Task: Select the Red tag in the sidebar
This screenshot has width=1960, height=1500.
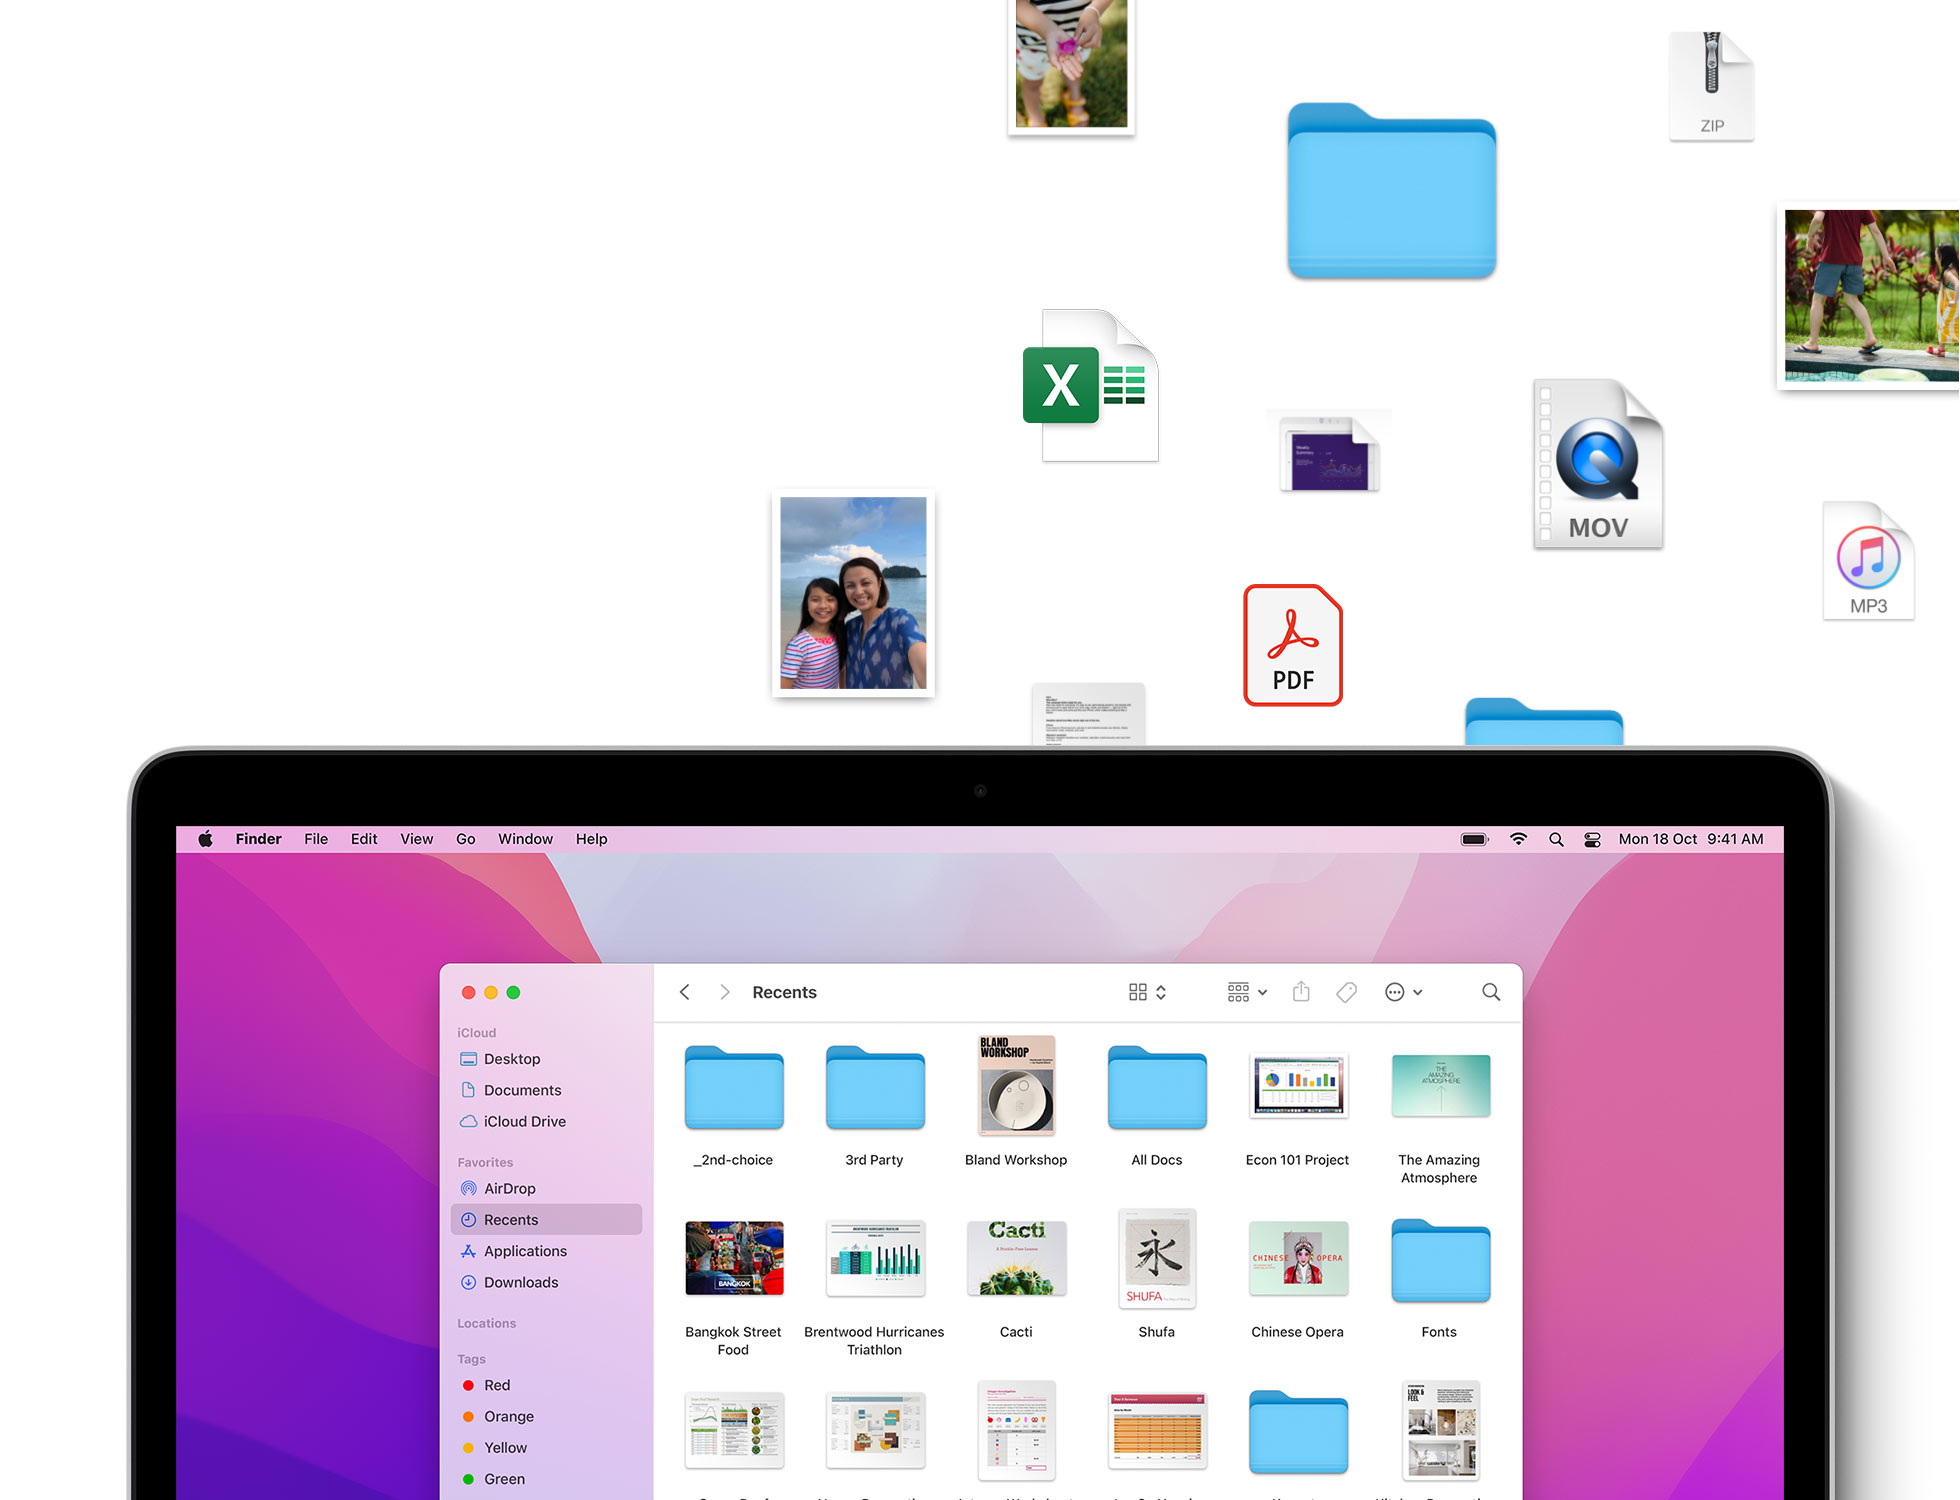Action: (496, 1385)
